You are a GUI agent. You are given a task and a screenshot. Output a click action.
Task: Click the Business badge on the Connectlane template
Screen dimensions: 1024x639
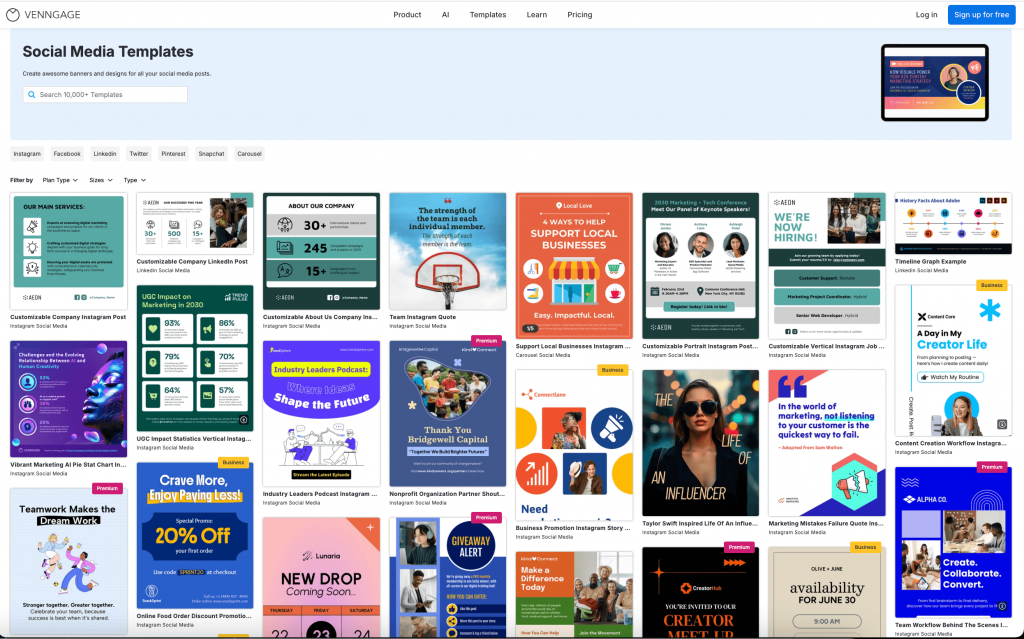point(612,370)
